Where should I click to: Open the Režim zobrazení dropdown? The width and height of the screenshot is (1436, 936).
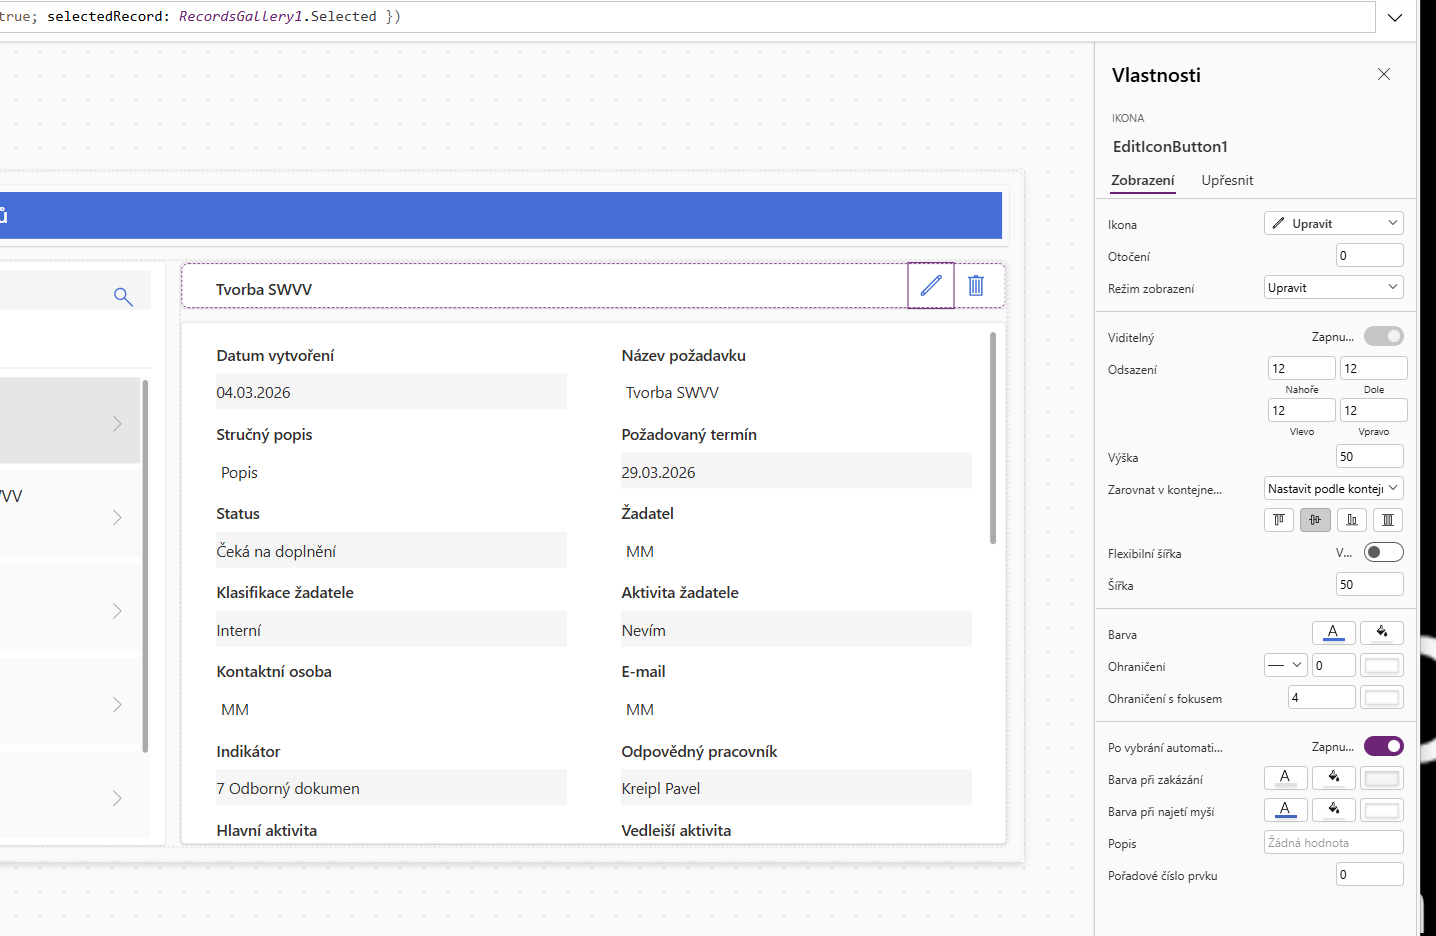[1333, 288]
